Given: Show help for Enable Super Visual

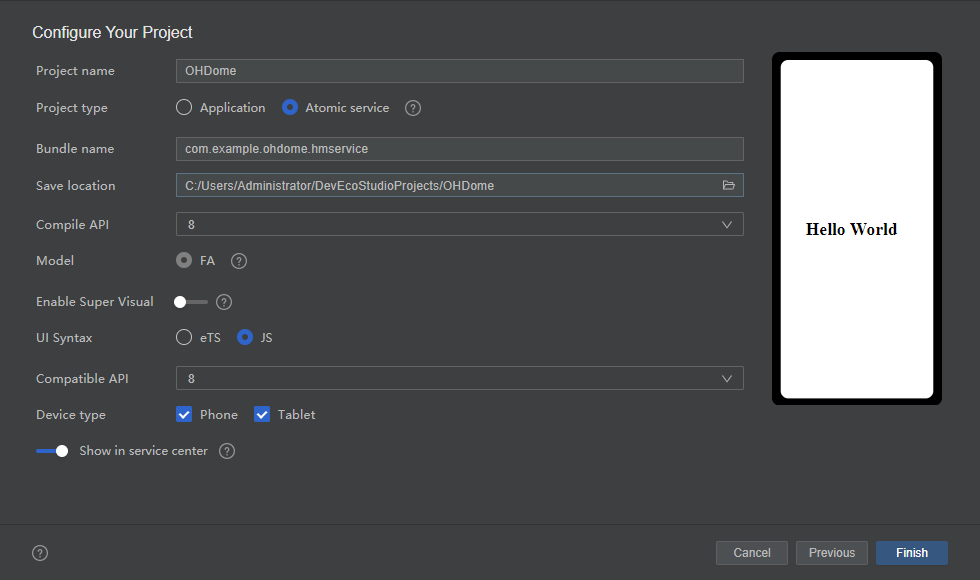Looking at the screenshot, I should [224, 302].
